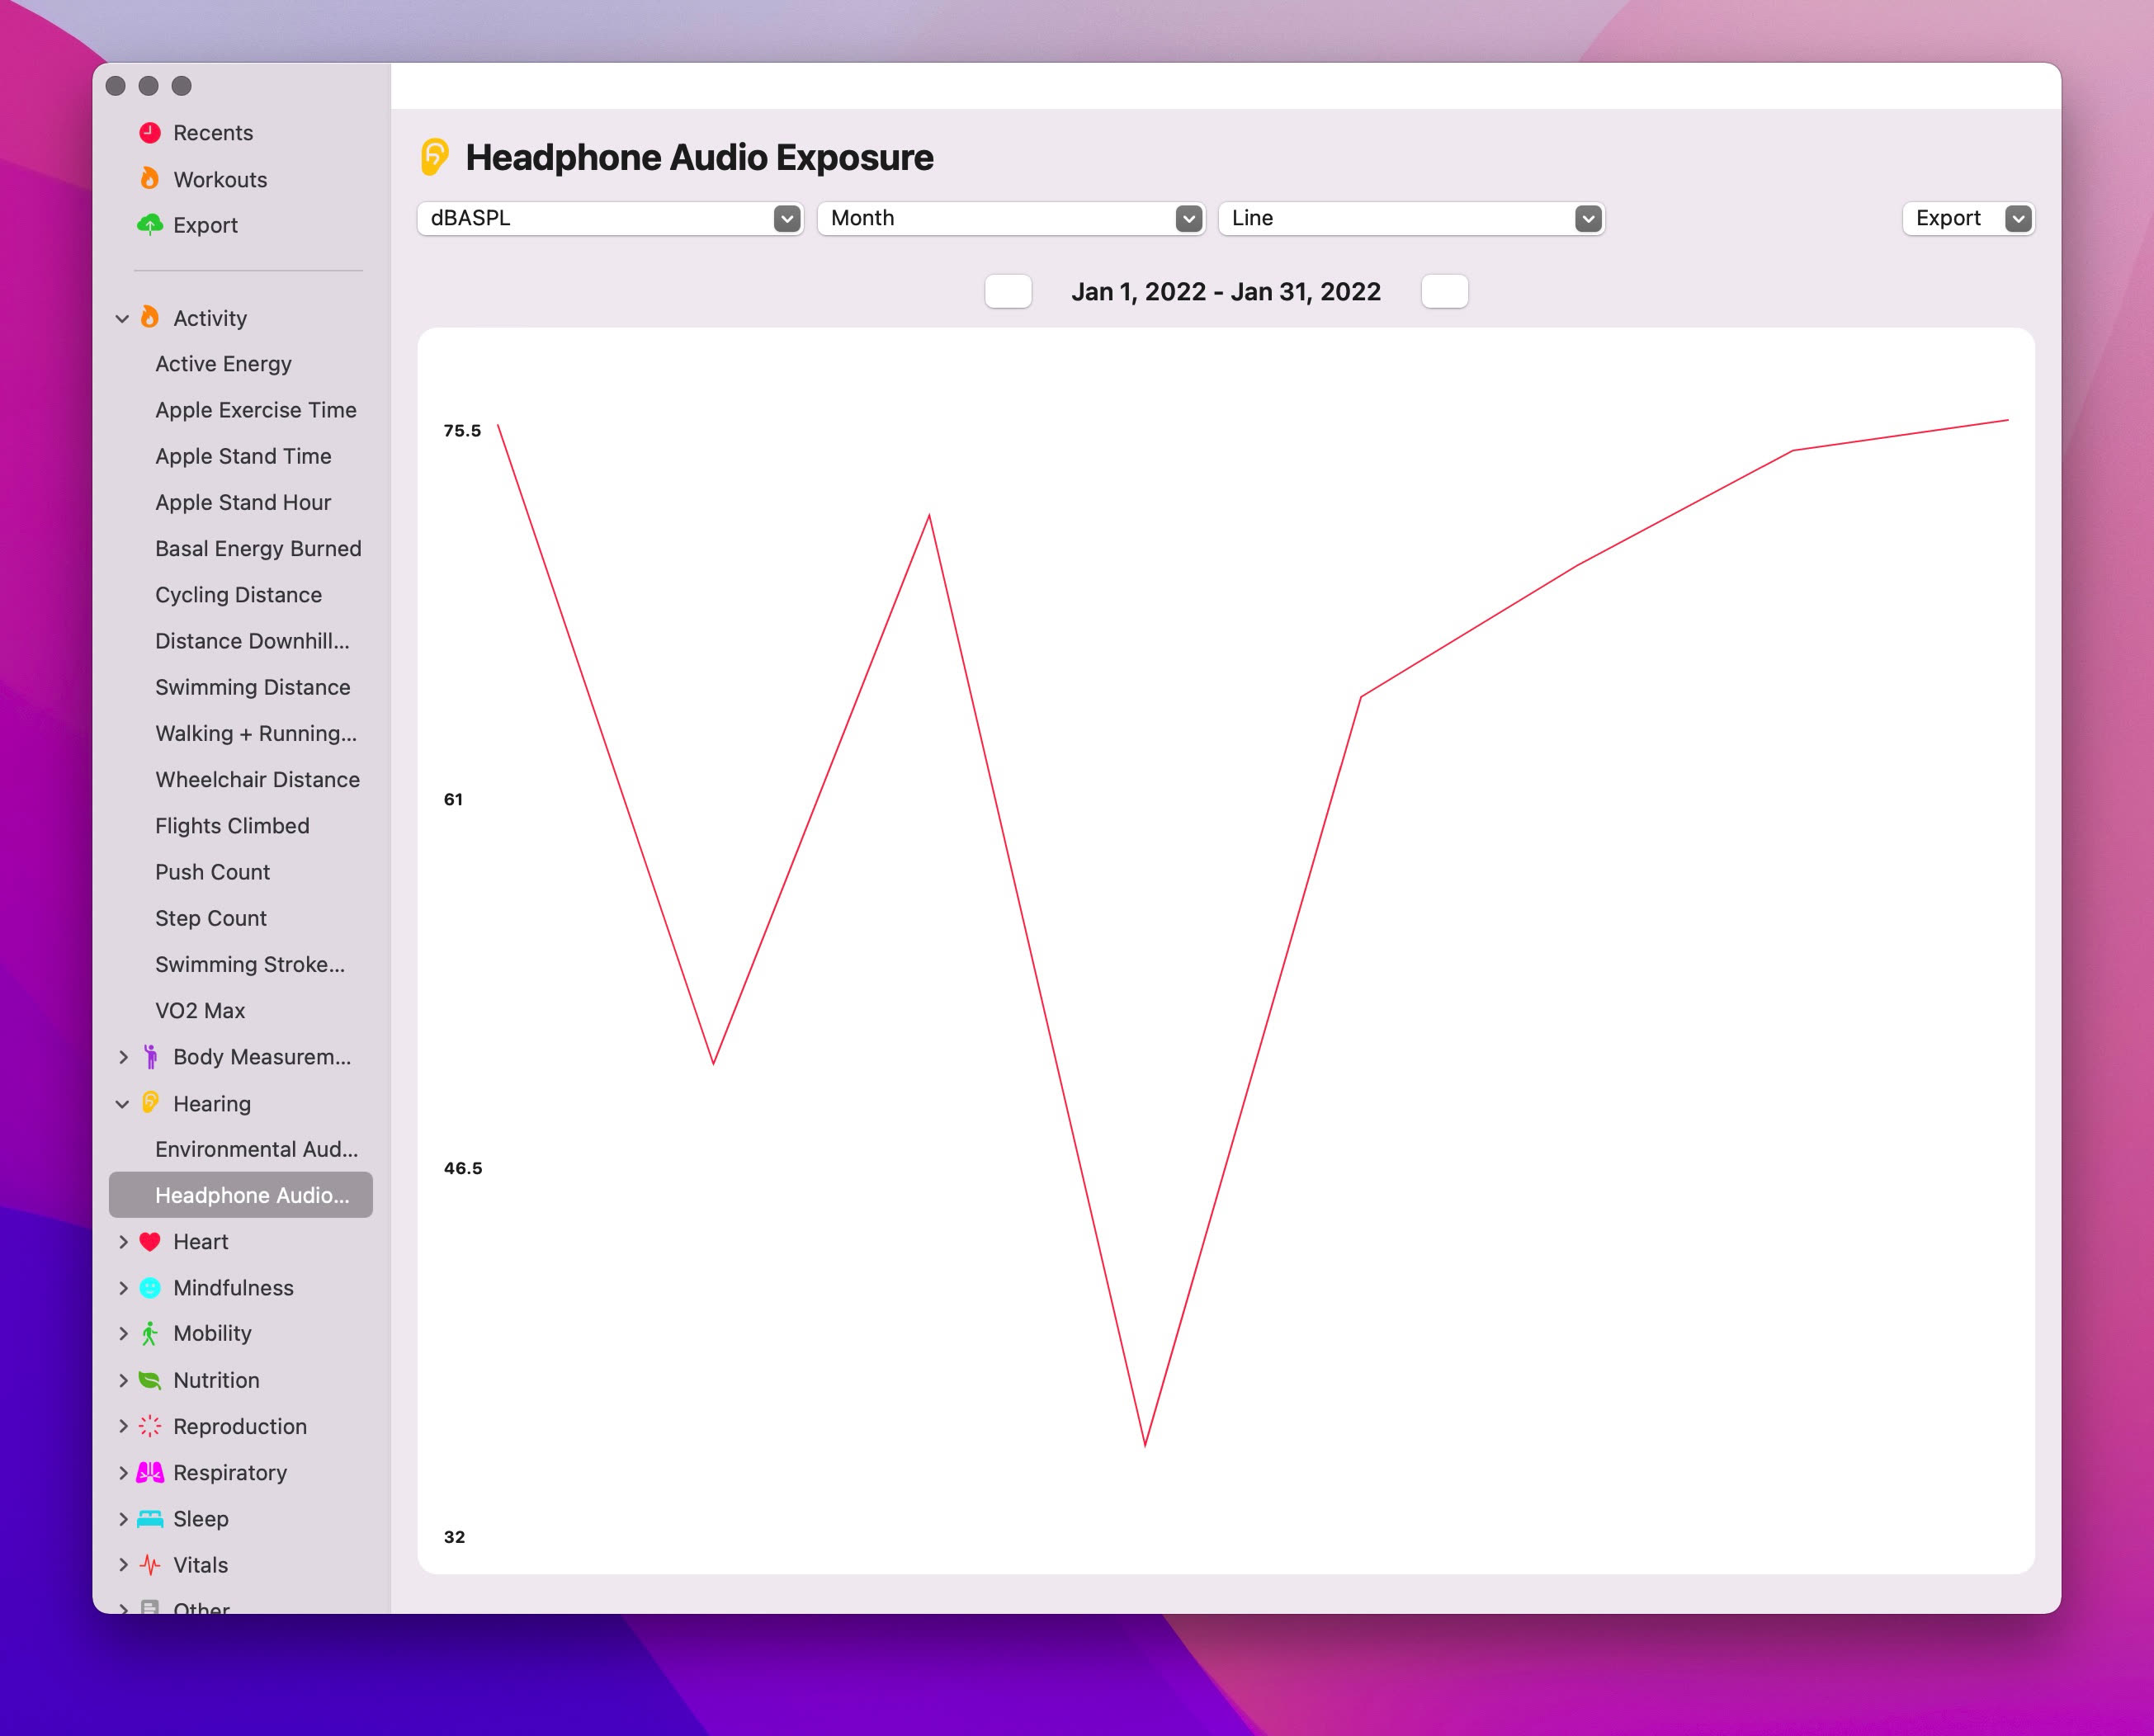Go to previous month with left button
Screen dimensions: 2154x1736
click(x=1008, y=292)
